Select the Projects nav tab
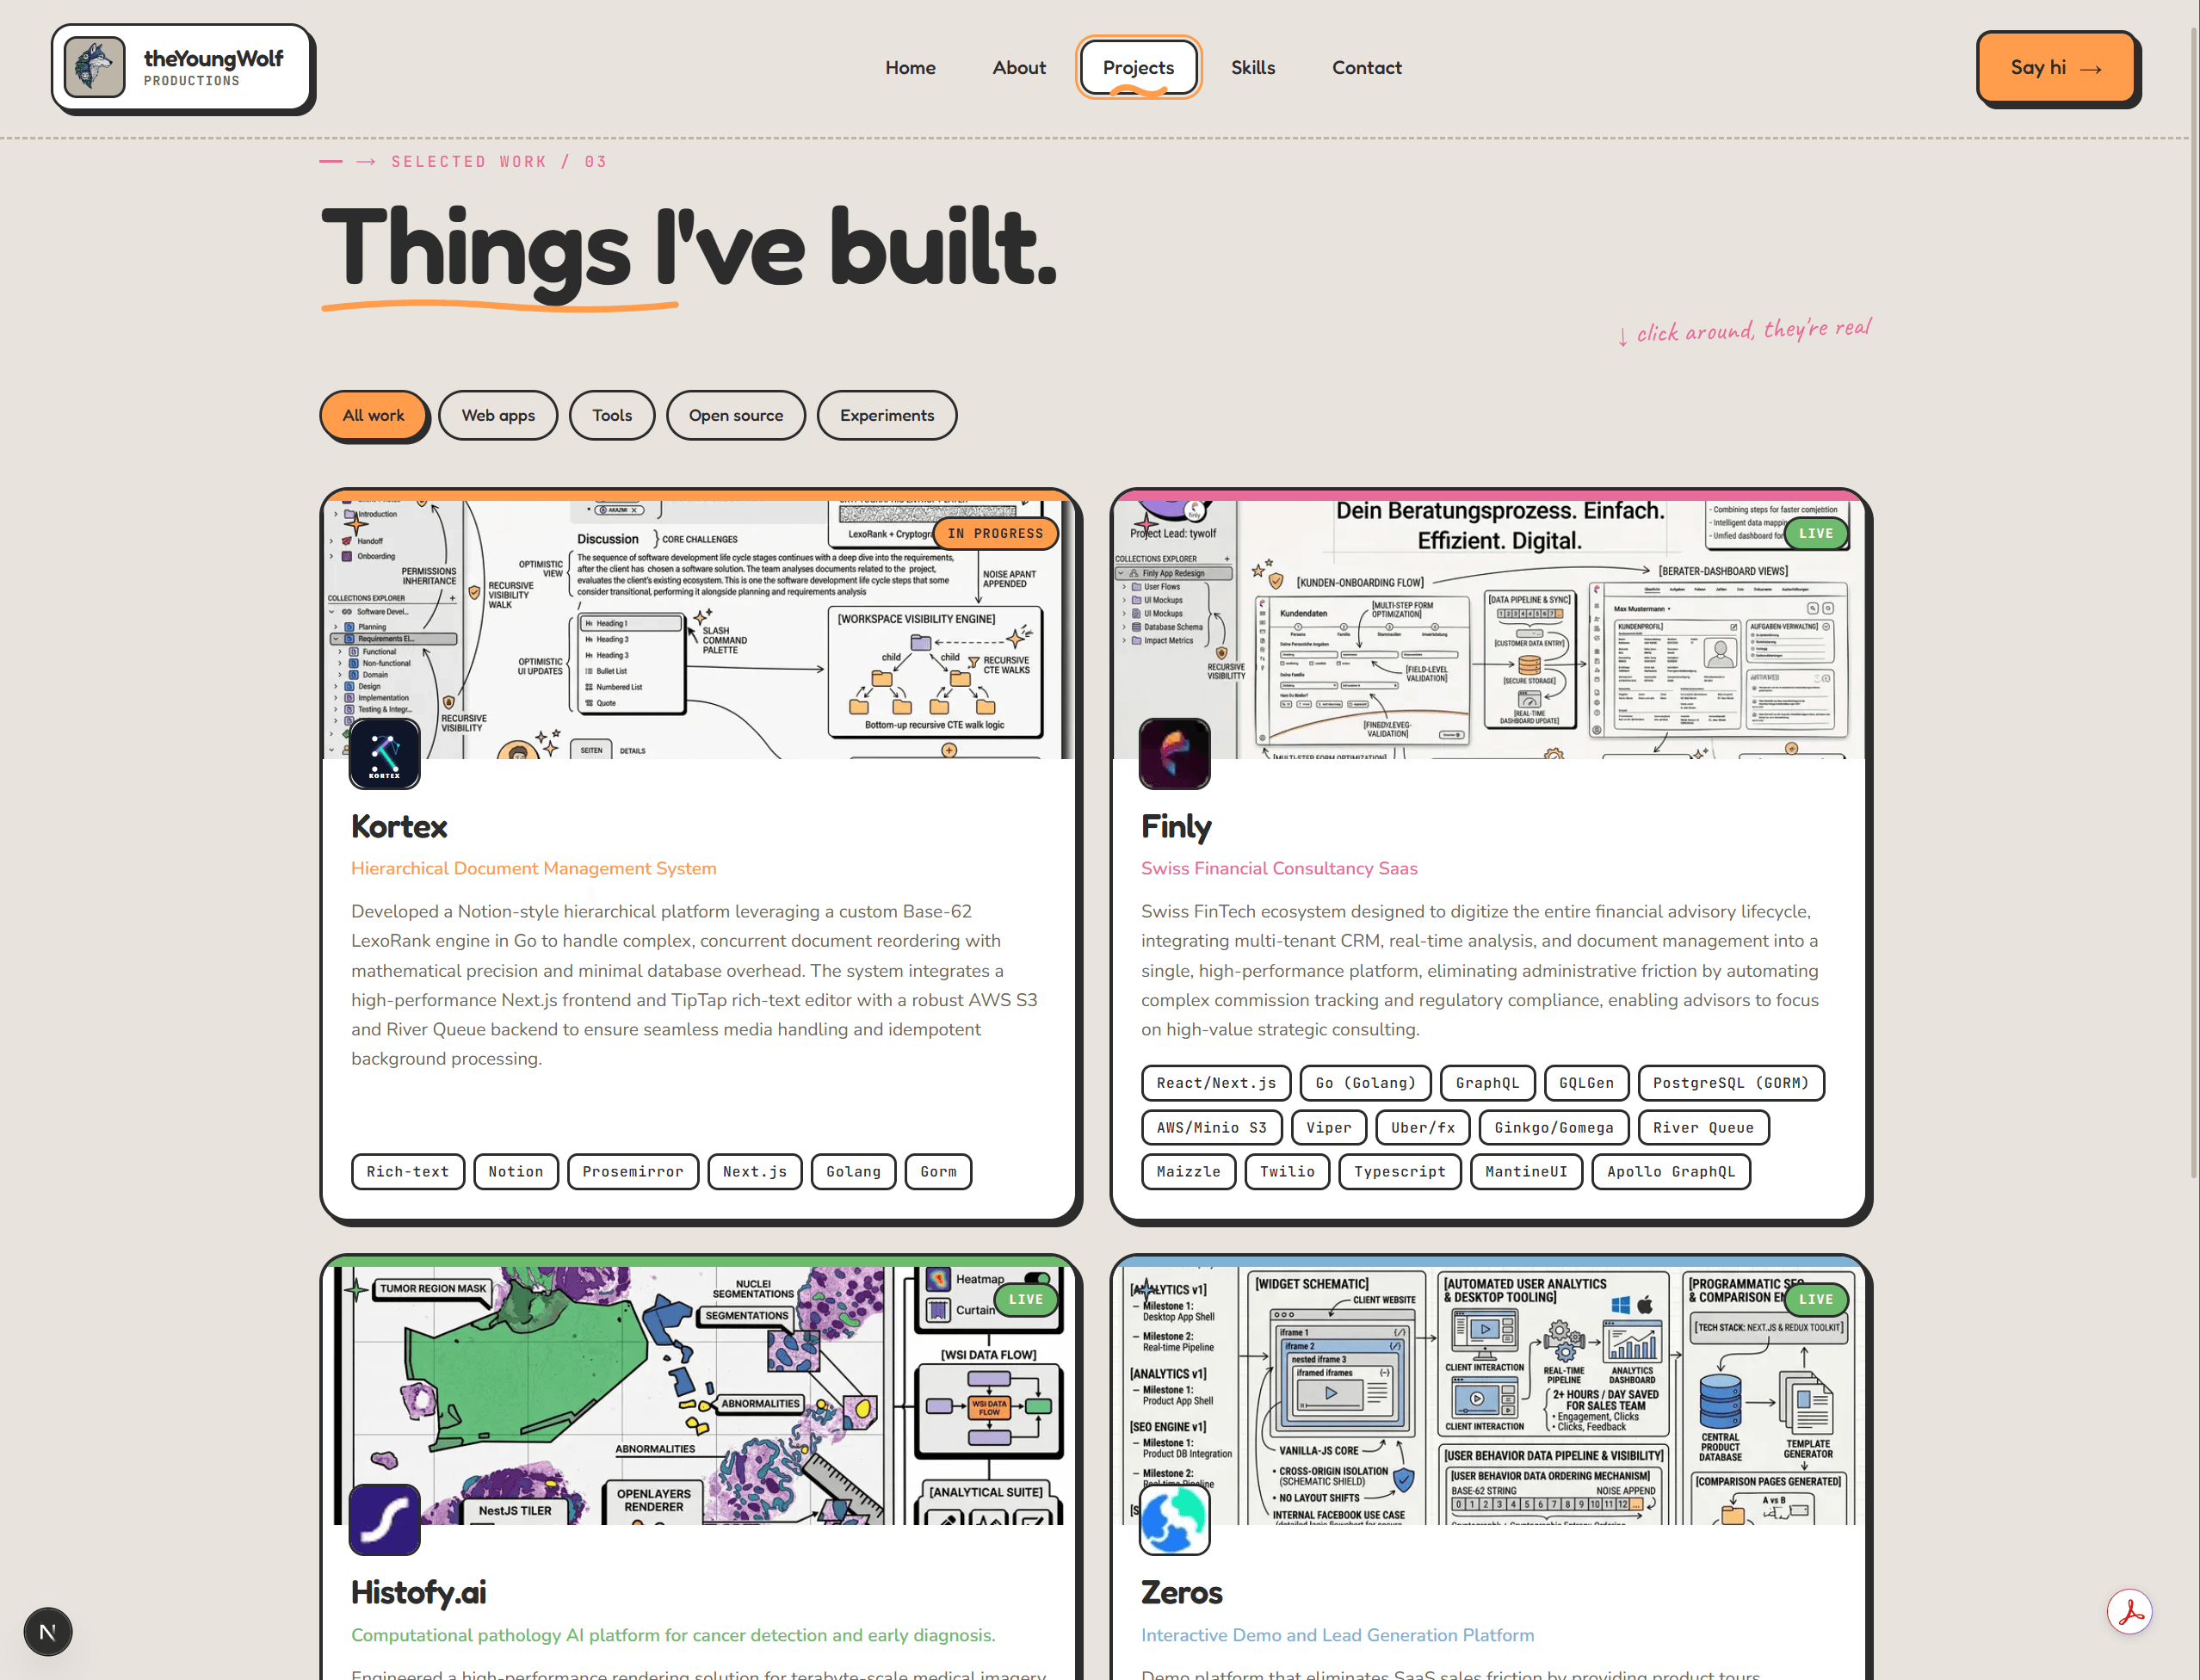The height and width of the screenshot is (1680, 2200). pyautogui.click(x=1138, y=67)
